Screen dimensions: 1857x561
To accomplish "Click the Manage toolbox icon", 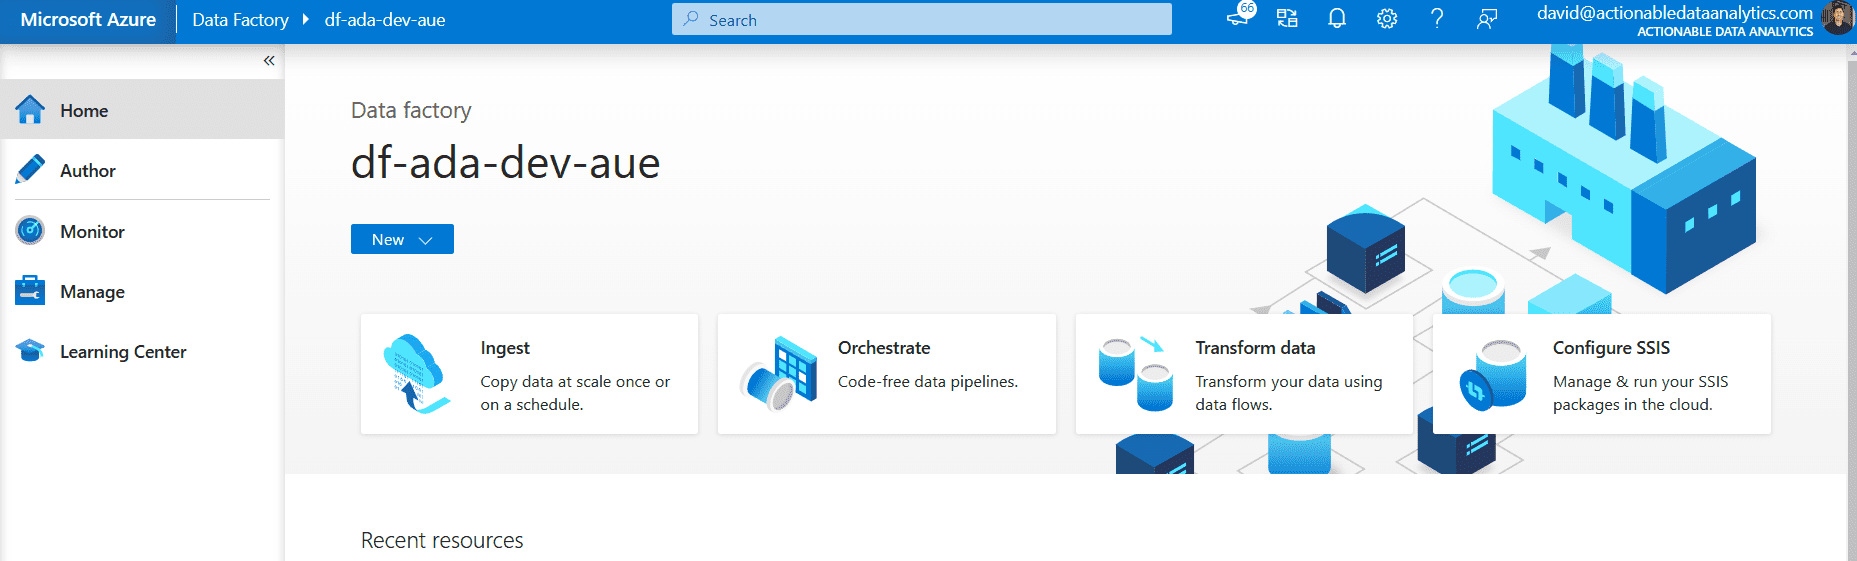I will pyautogui.click(x=30, y=291).
